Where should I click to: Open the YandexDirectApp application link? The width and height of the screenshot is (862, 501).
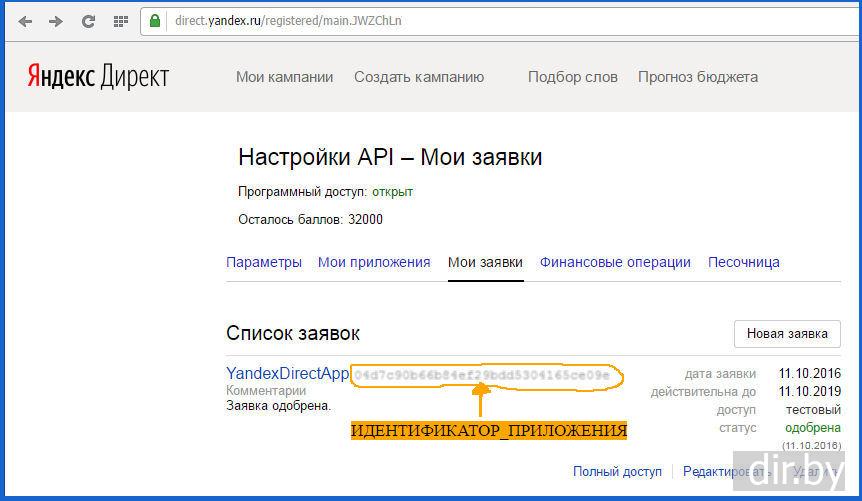click(x=288, y=373)
